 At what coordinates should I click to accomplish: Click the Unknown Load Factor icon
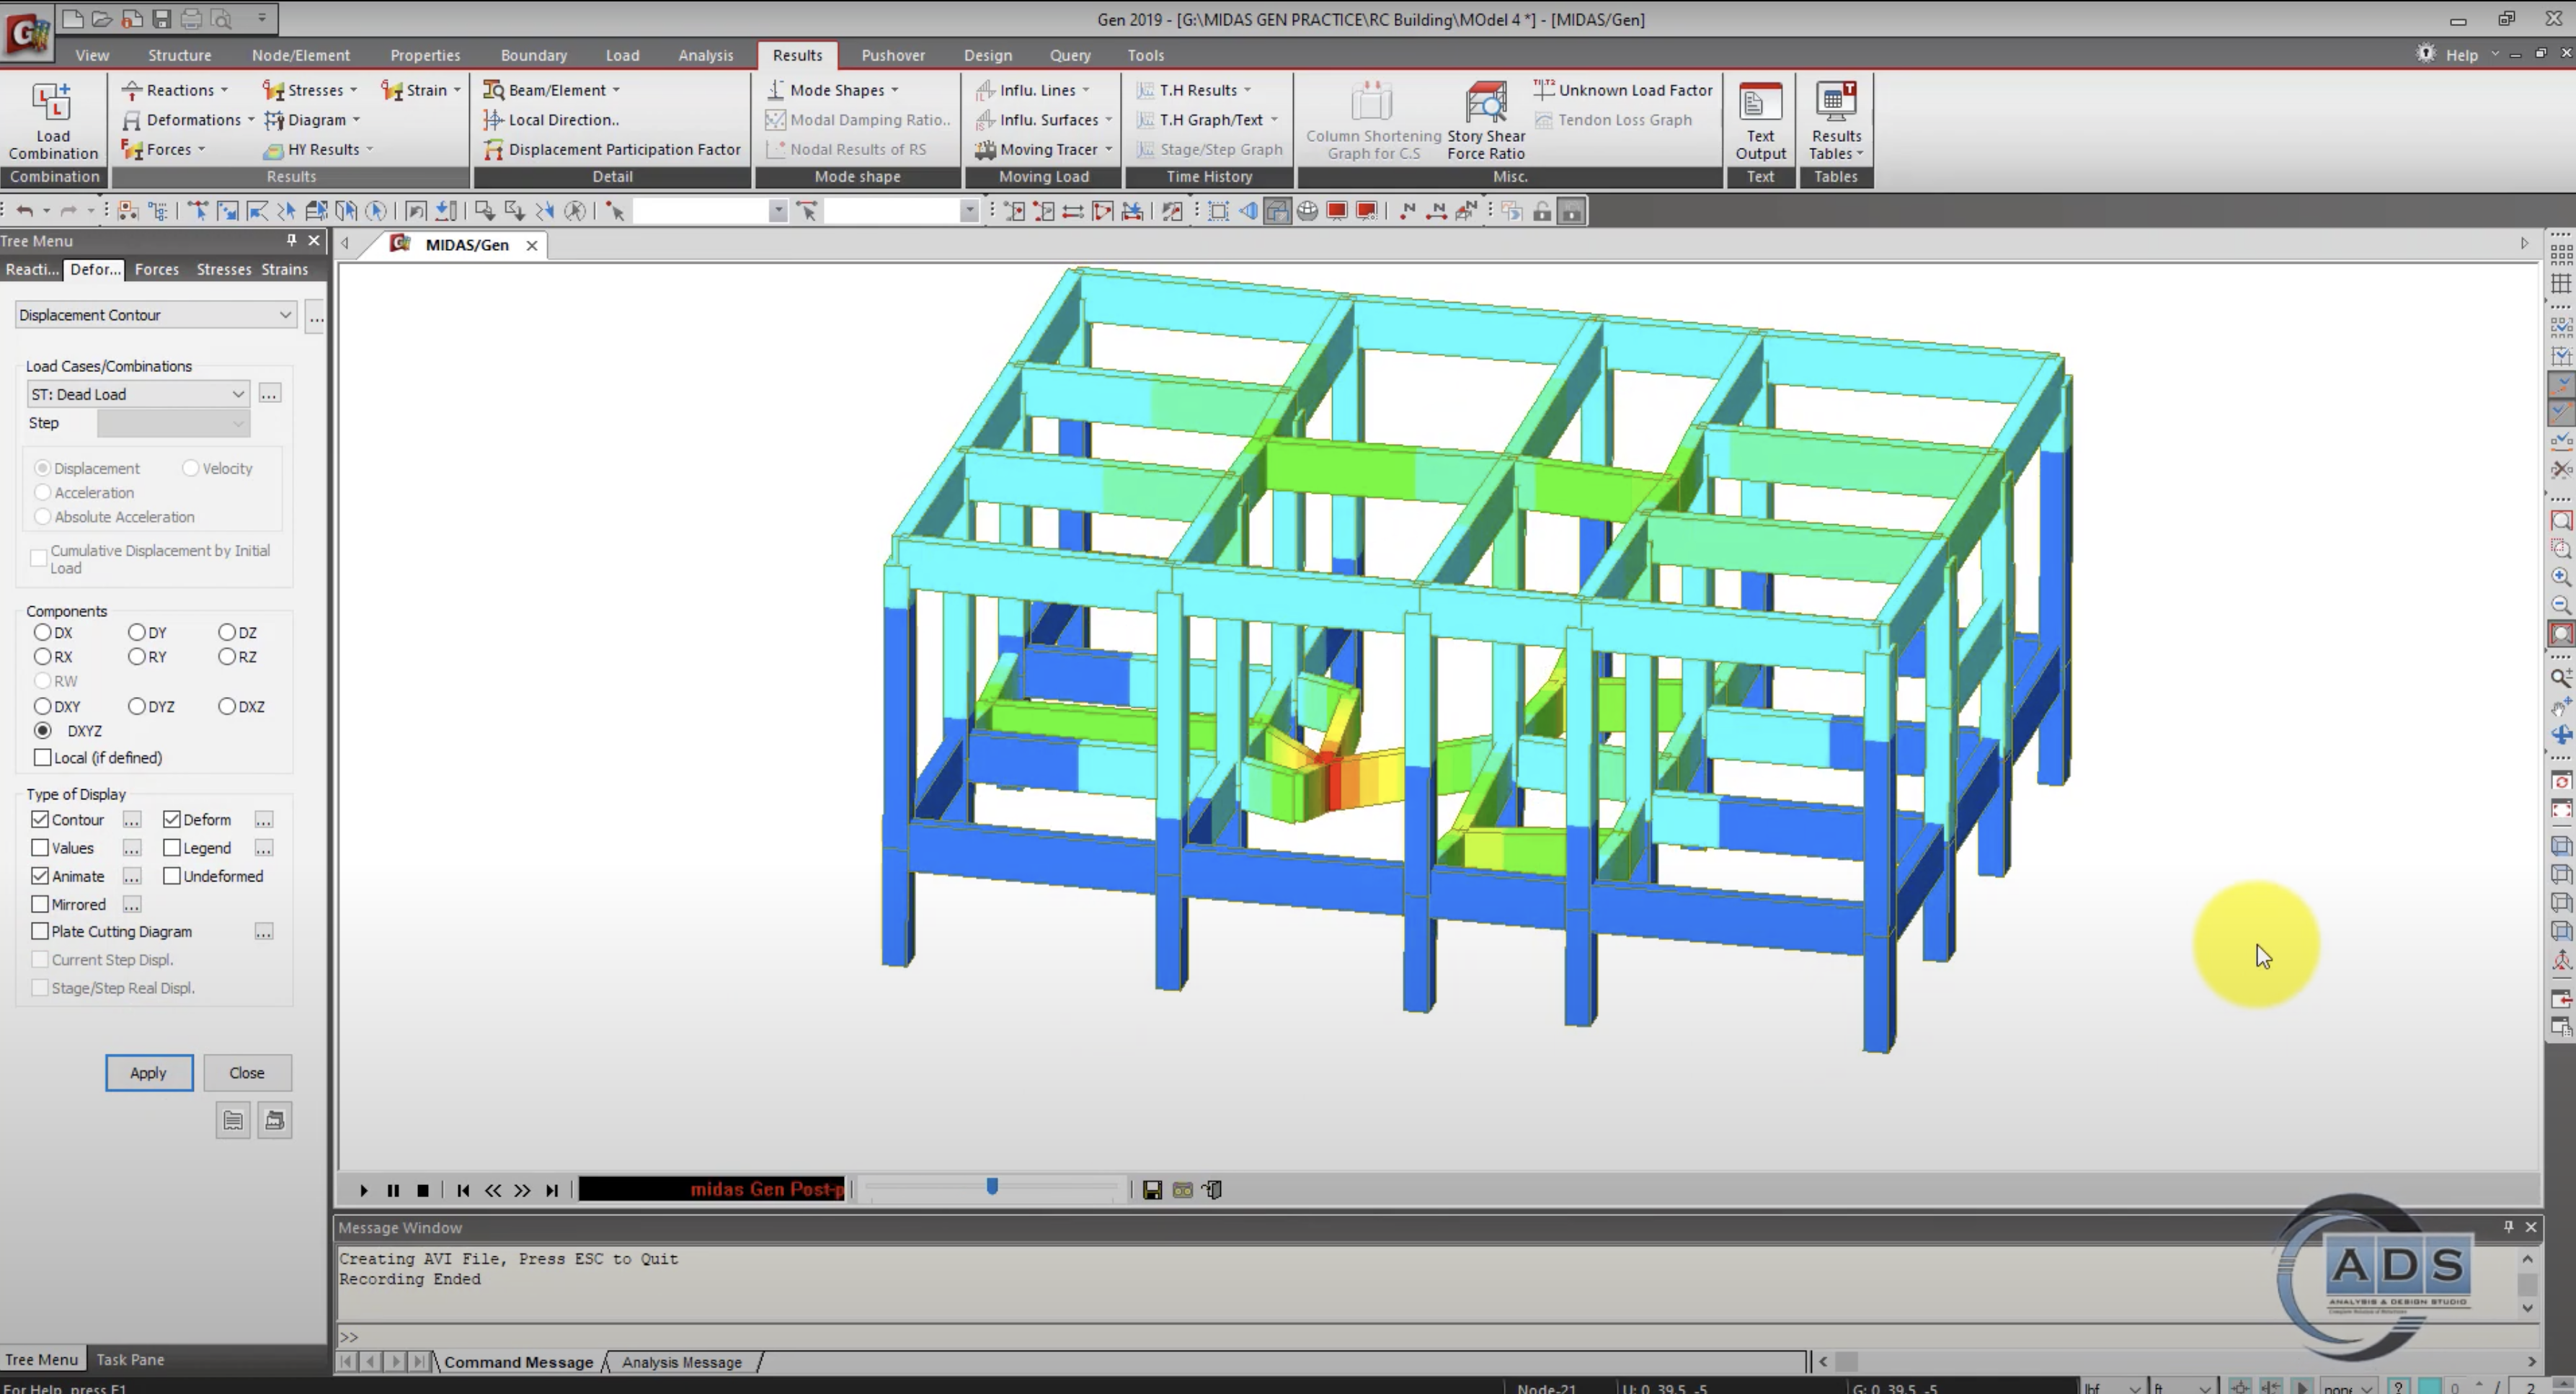1544,90
